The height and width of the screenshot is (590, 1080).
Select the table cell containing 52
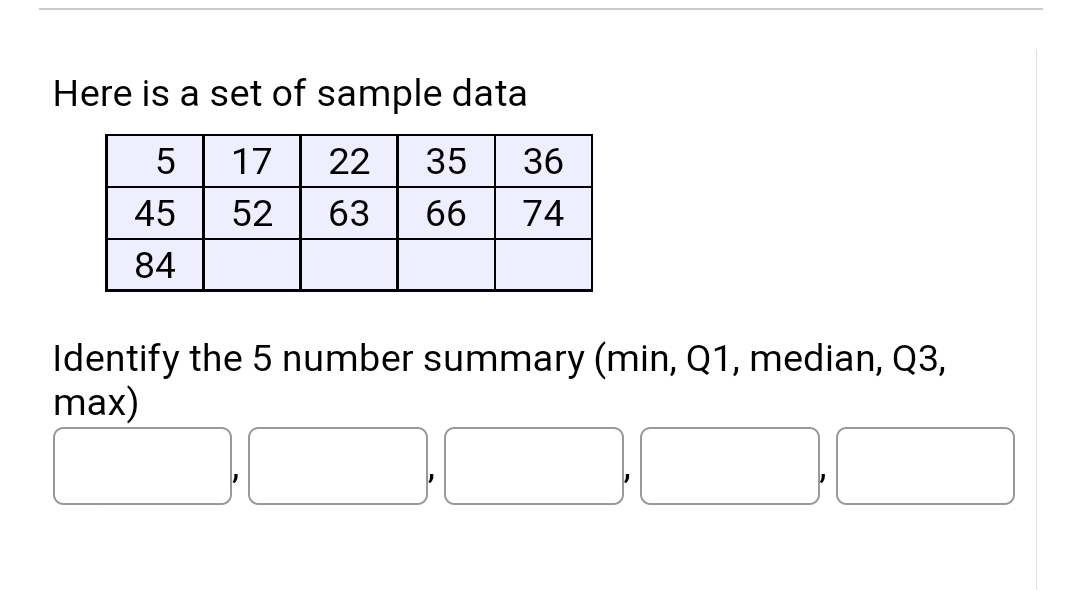click(252, 213)
